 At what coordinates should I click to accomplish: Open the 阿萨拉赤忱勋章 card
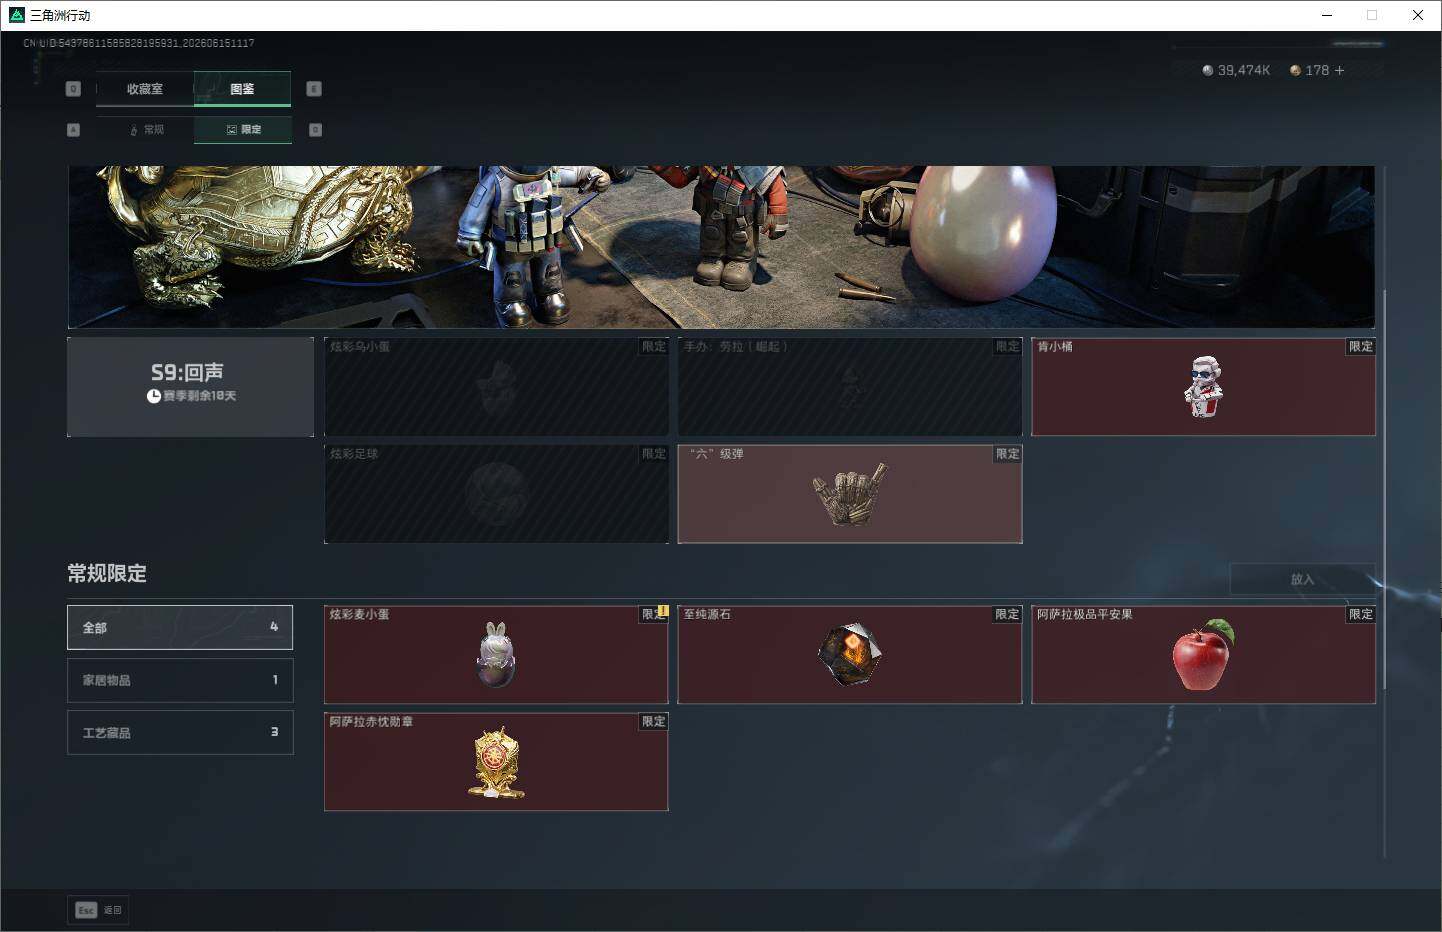click(496, 761)
